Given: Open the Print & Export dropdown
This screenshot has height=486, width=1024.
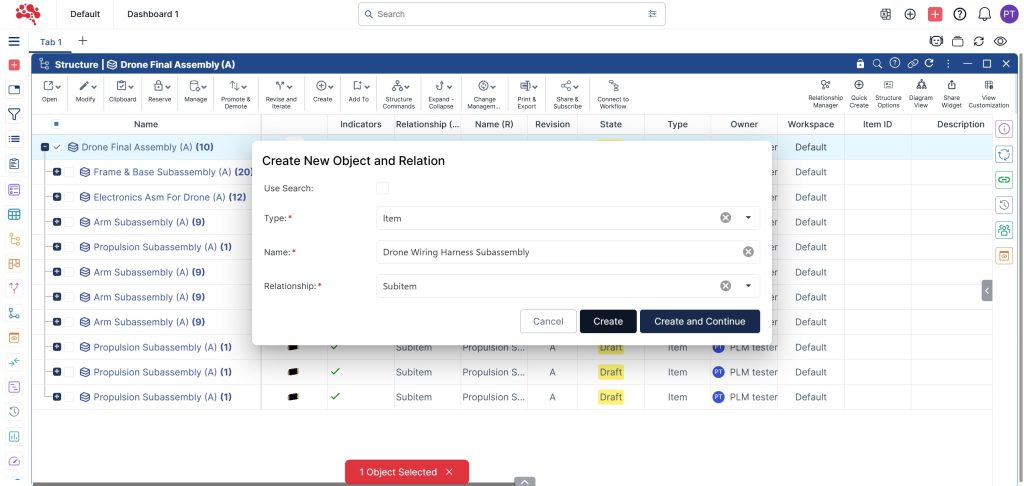Looking at the screenshot, I should point(527,94).
